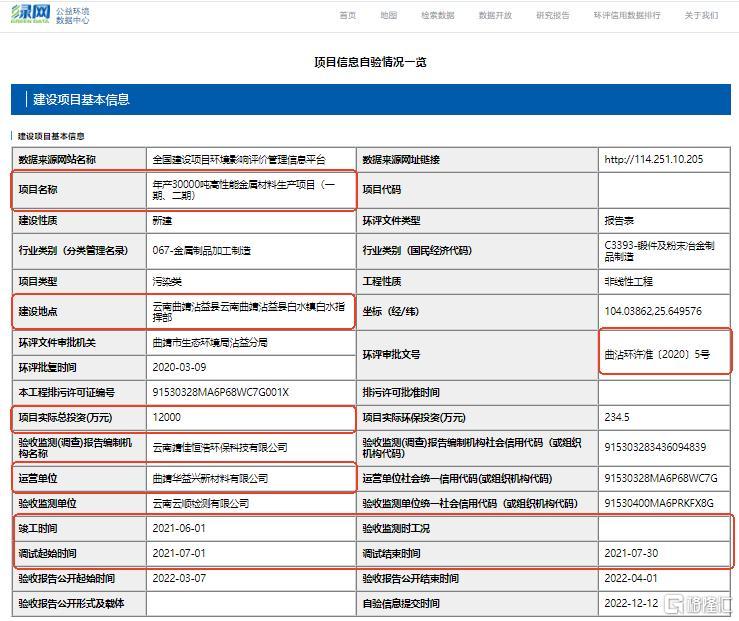The height and width of the screenshot is (621, 739).
Task: Click the 项目名称 label cell
Action: click(x=79, y=190)
